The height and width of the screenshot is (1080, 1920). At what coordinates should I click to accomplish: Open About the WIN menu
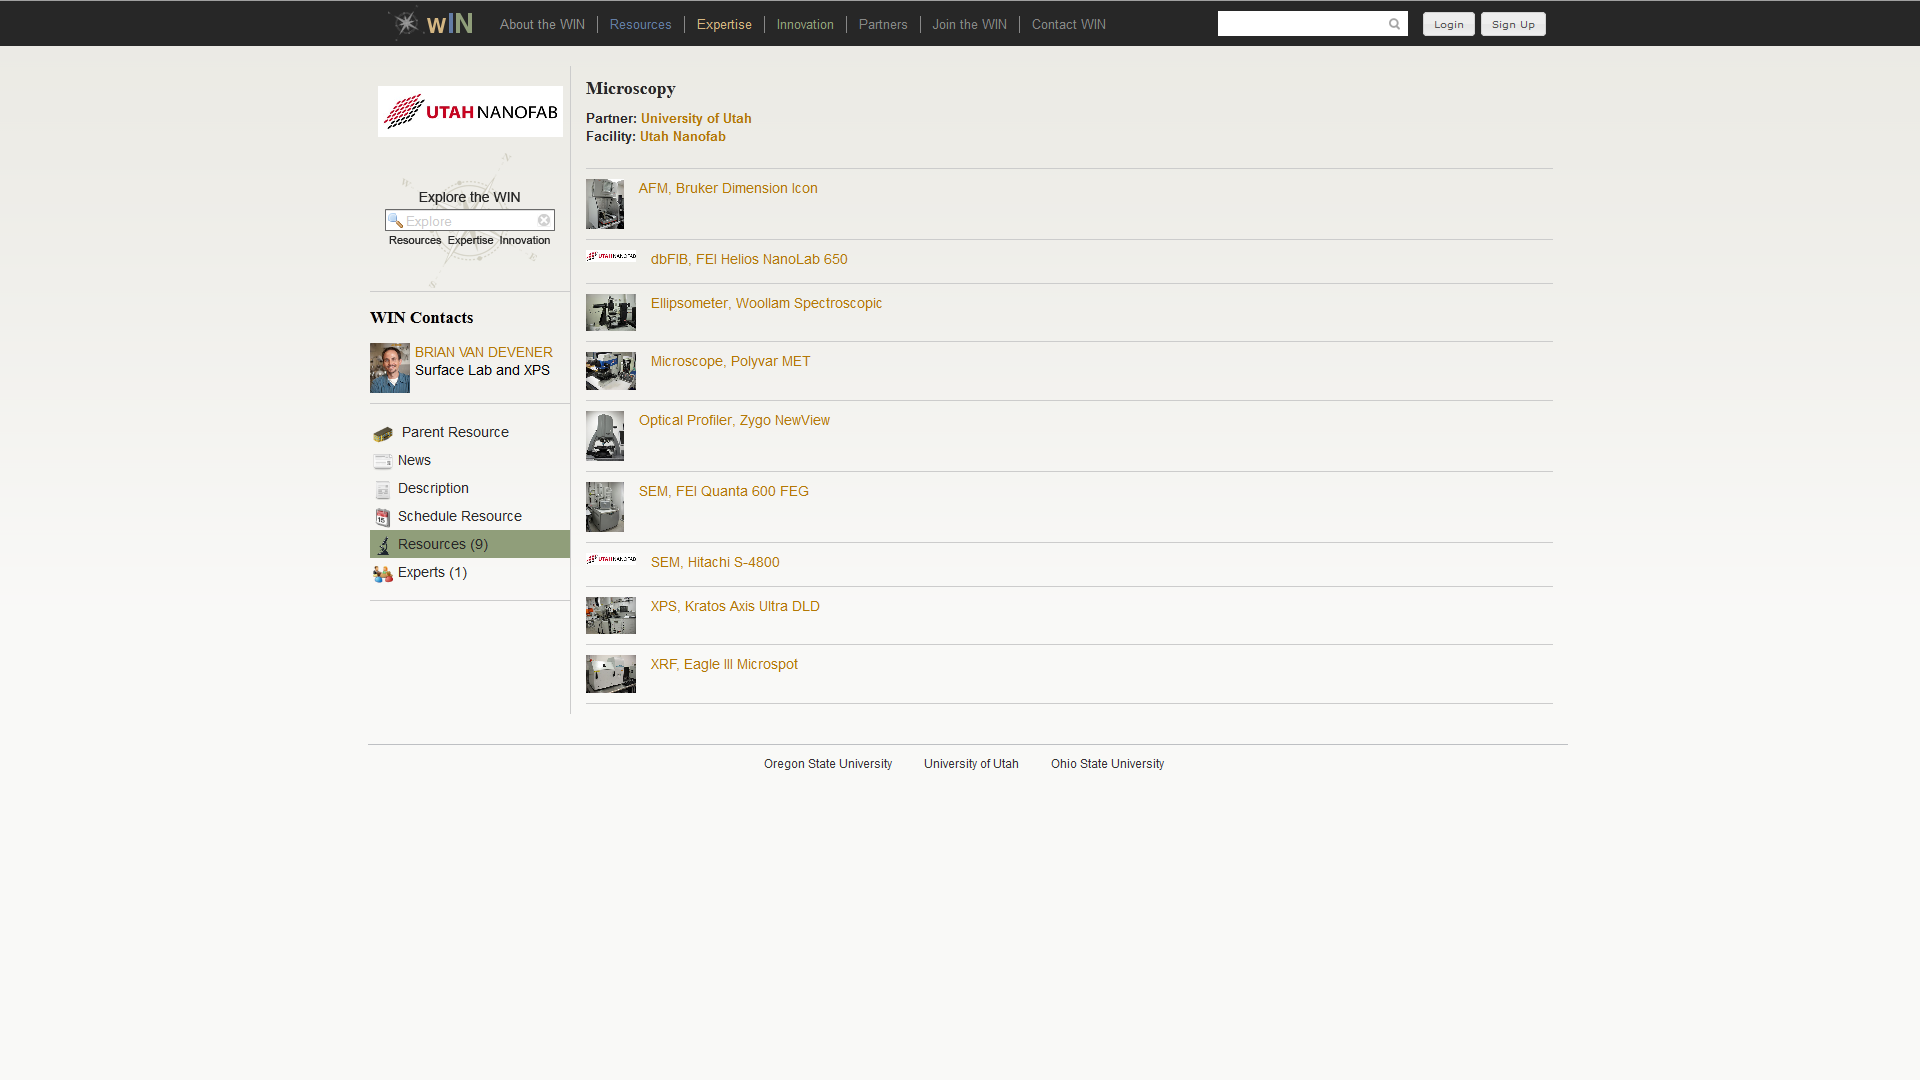coord(542,24)
